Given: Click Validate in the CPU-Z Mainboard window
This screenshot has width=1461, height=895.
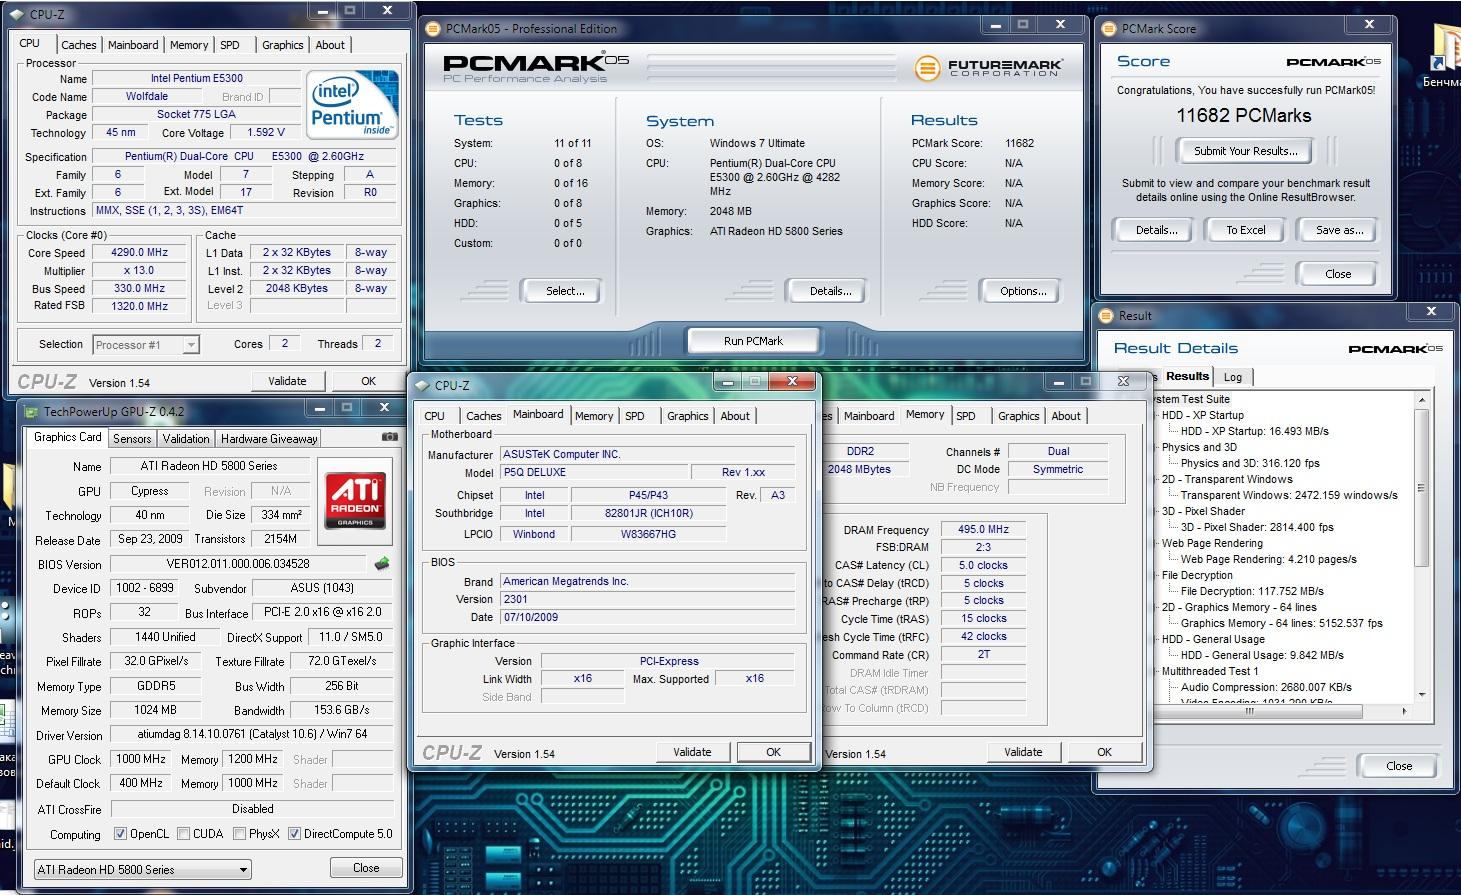Looking at the screenshot, I should point(692,752).
